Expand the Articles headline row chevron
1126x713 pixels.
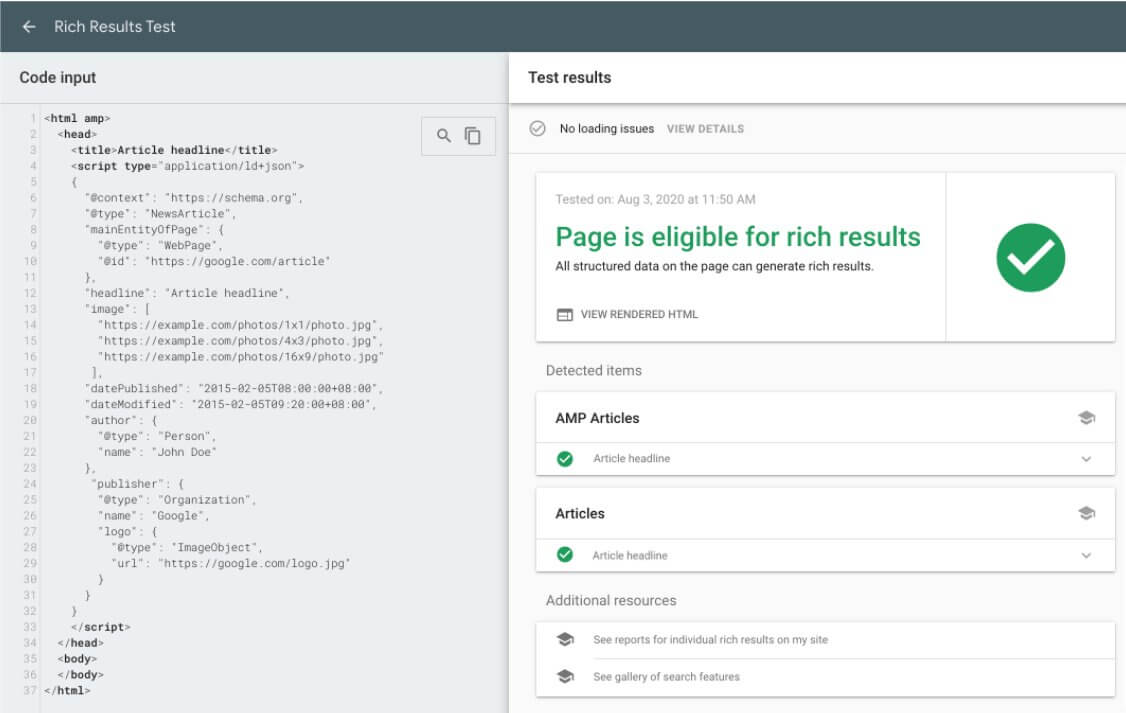pyautogui.click(x=1086, y=555)
